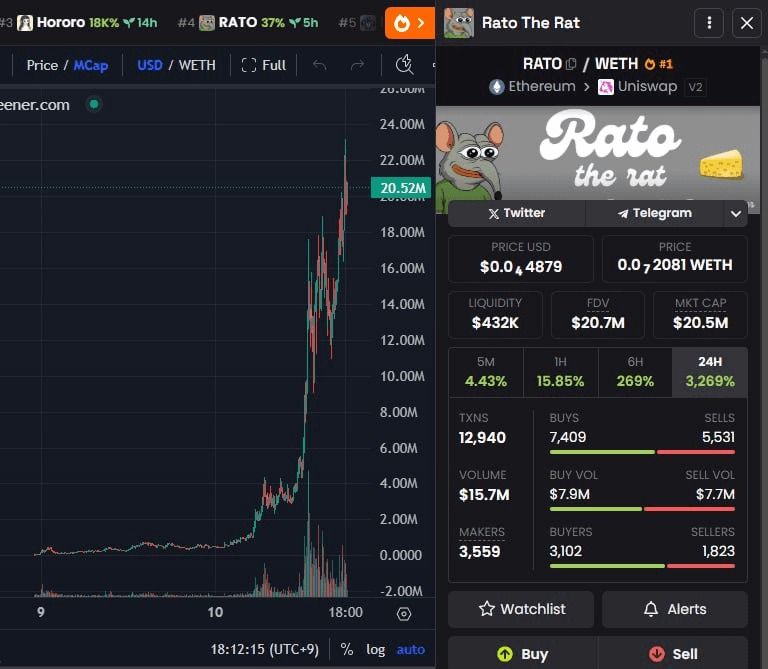Click the LIQUIDITY $432K box
This screenshot has height=669, width=768.
[x=495, y=315]
